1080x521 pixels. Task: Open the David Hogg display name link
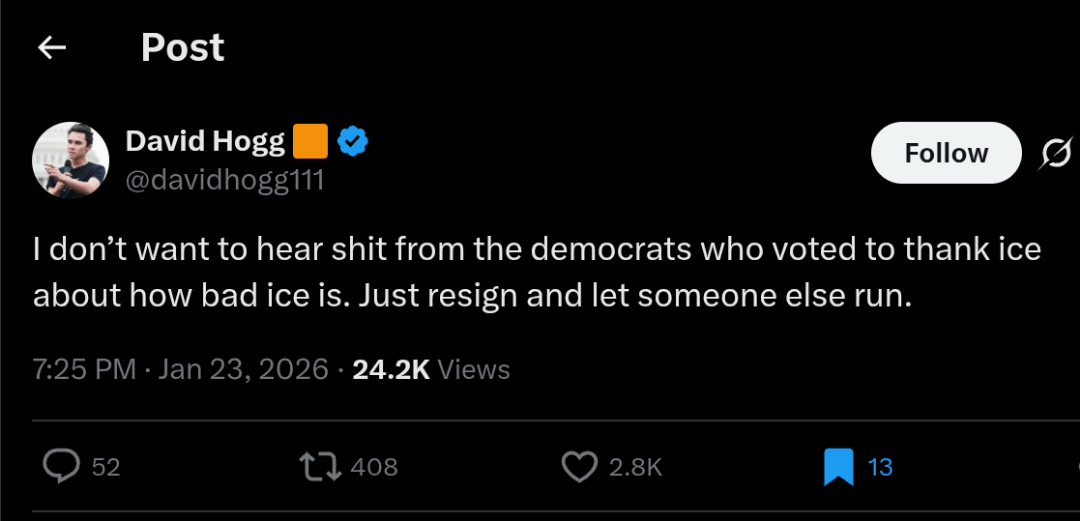click(x=205, y=142)
